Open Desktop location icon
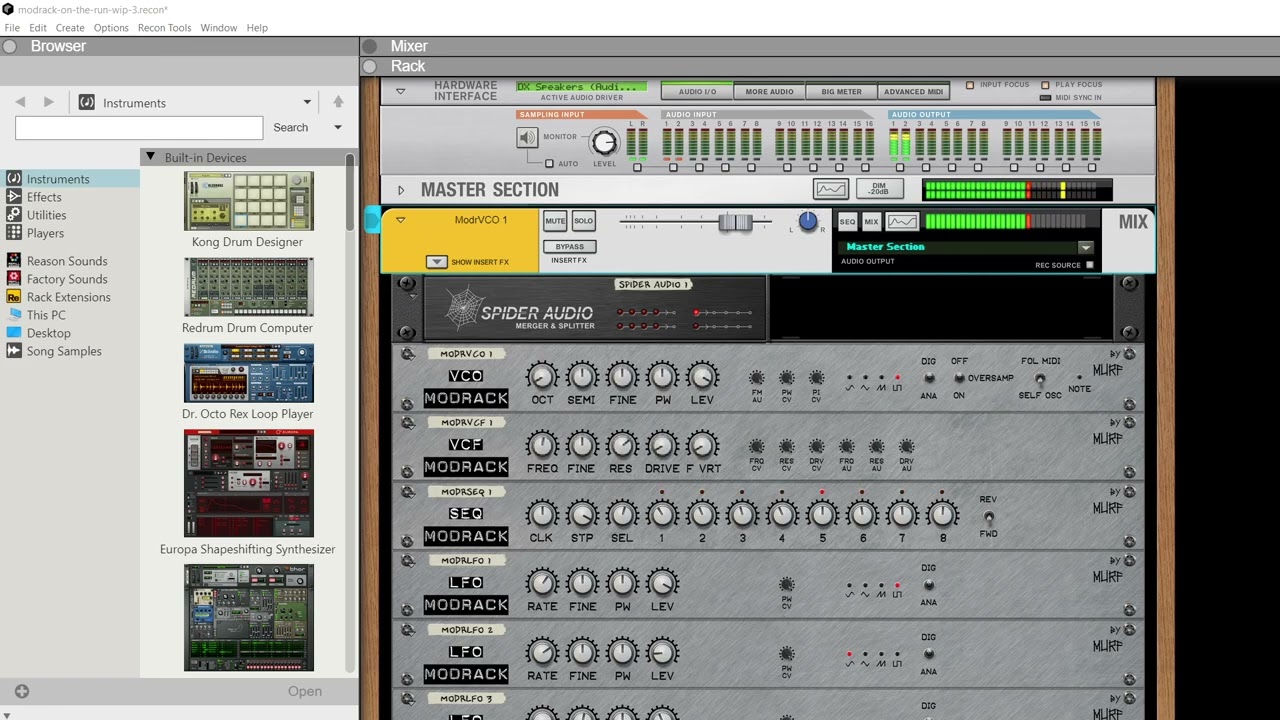 [14, 333]
